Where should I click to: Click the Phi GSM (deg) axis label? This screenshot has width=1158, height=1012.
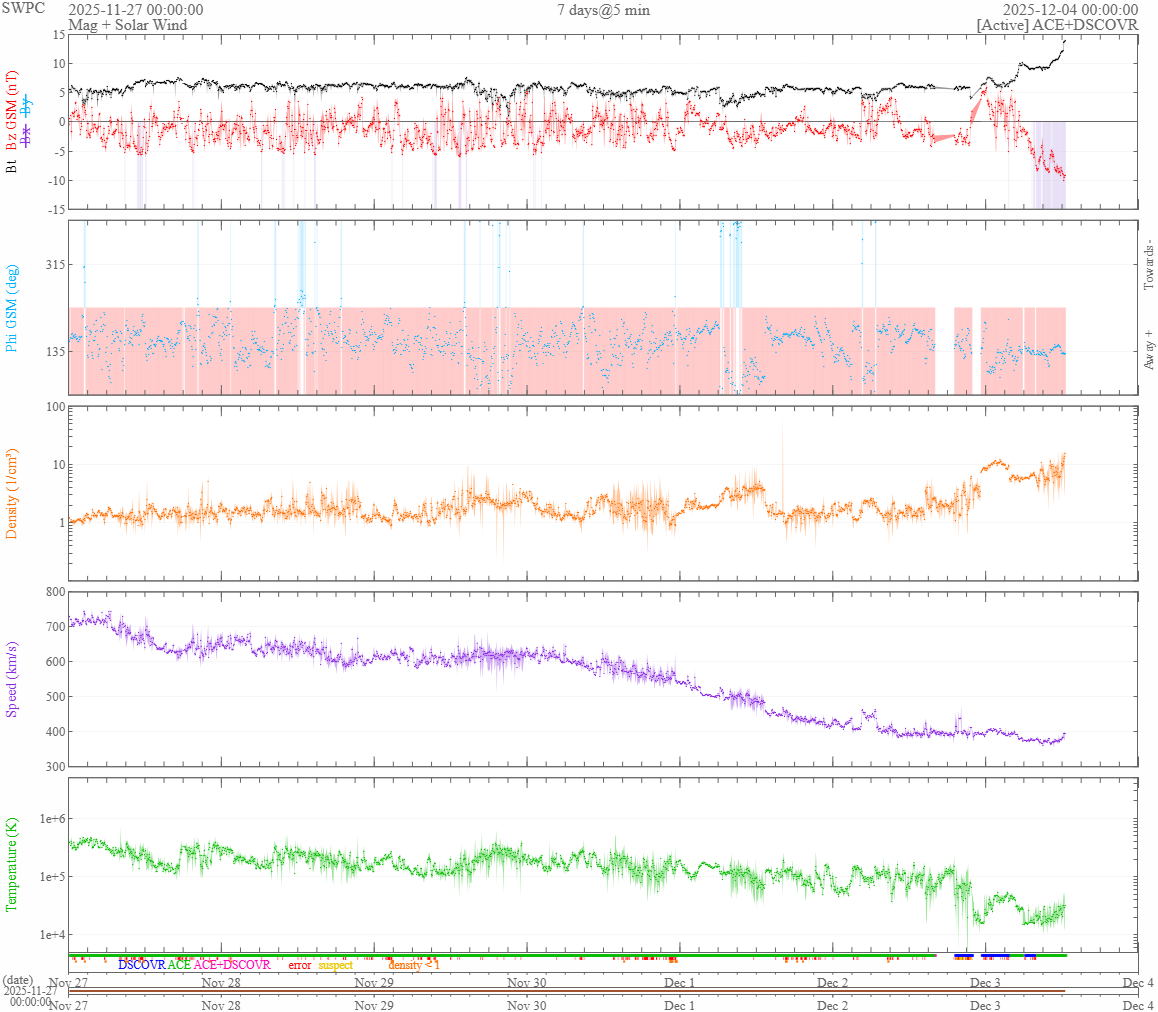(x=11, y=307)
